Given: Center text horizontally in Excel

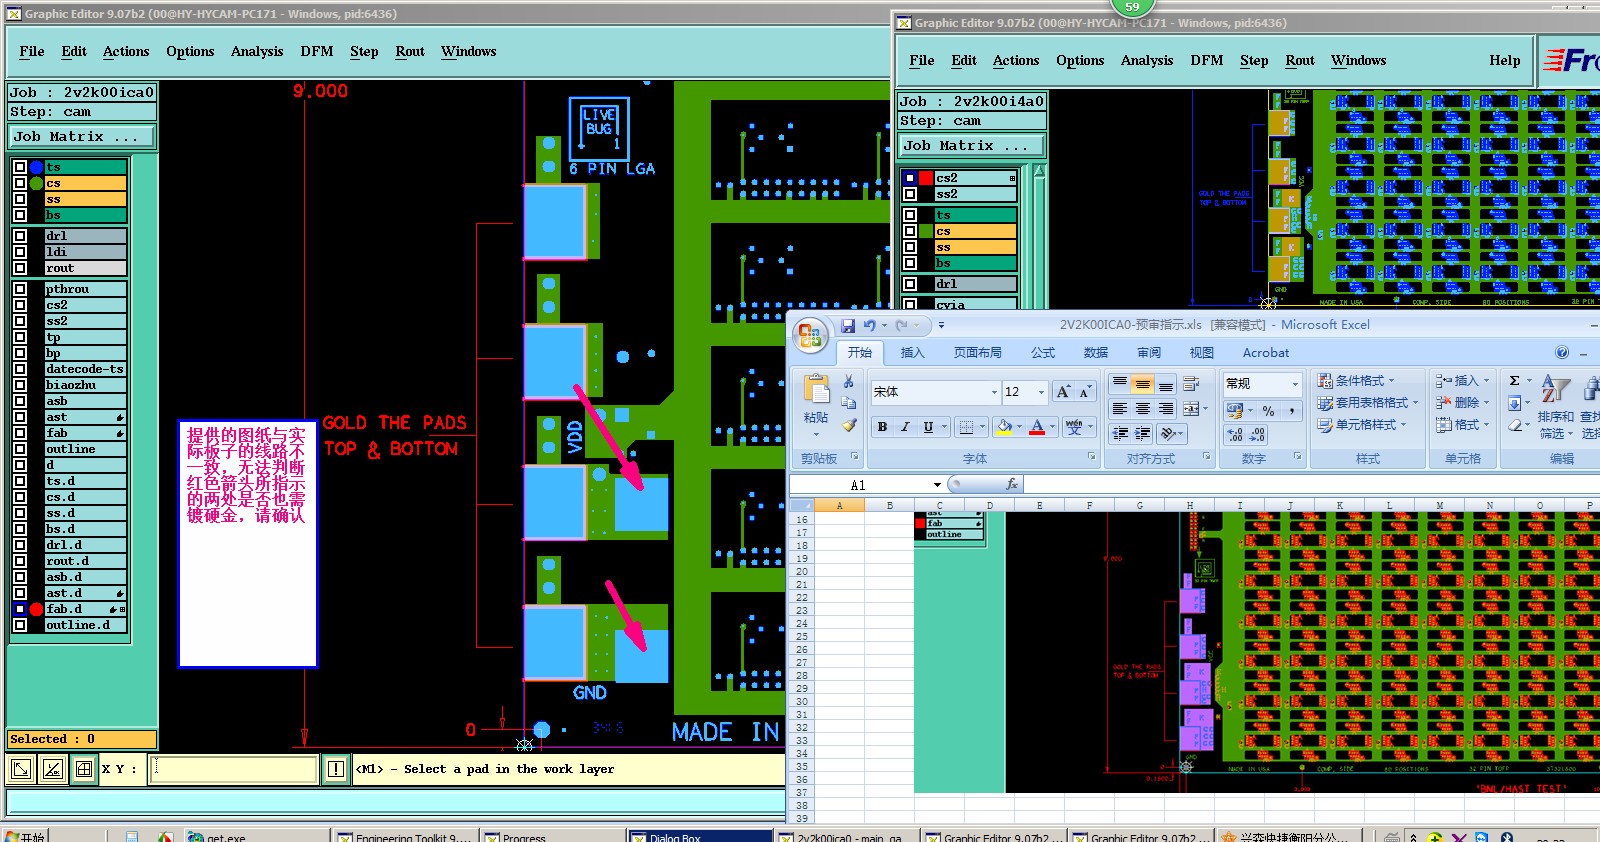Looking at the screenshot, I should pos(1142,409).
